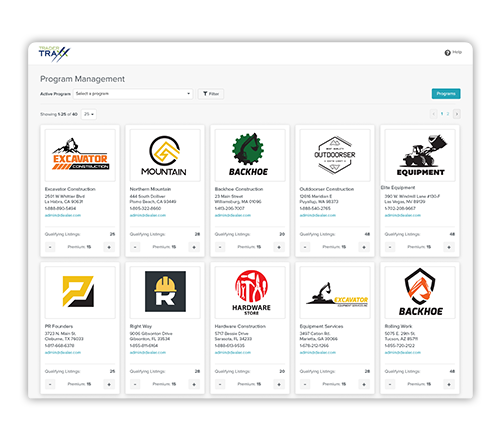Increase Premium count for Hardware Construction

[279, 384]
